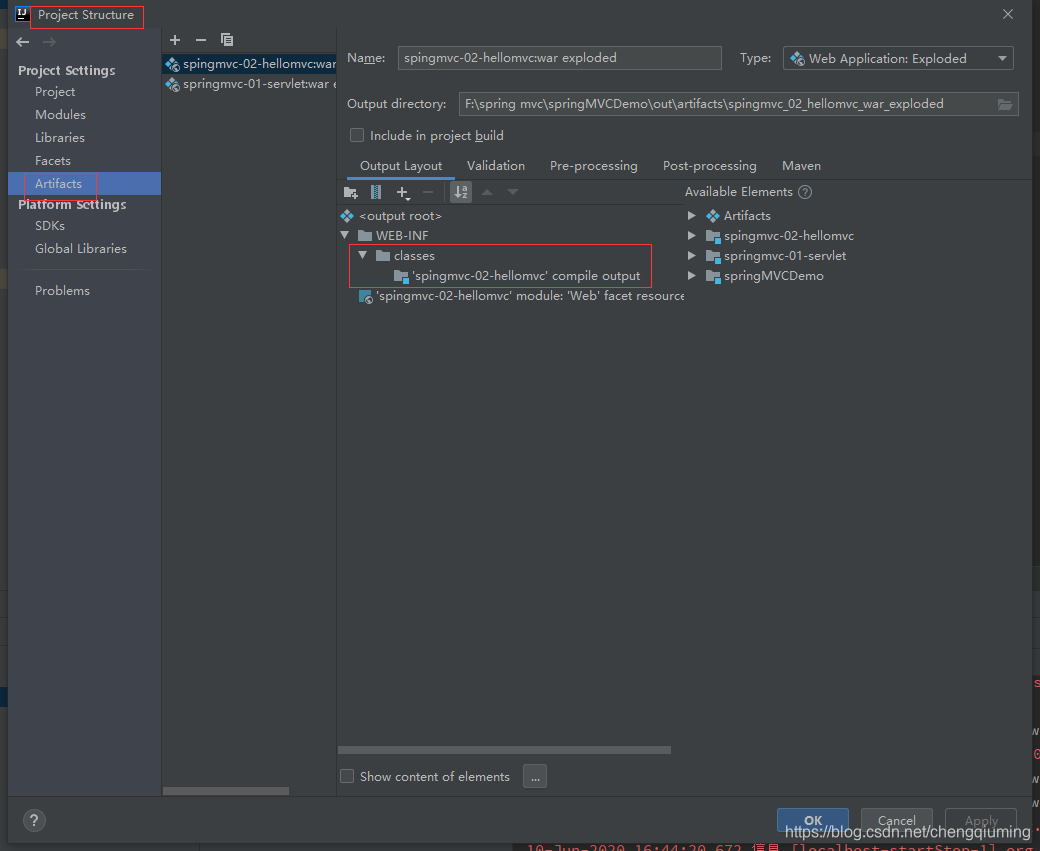Click the OK button

812,820
